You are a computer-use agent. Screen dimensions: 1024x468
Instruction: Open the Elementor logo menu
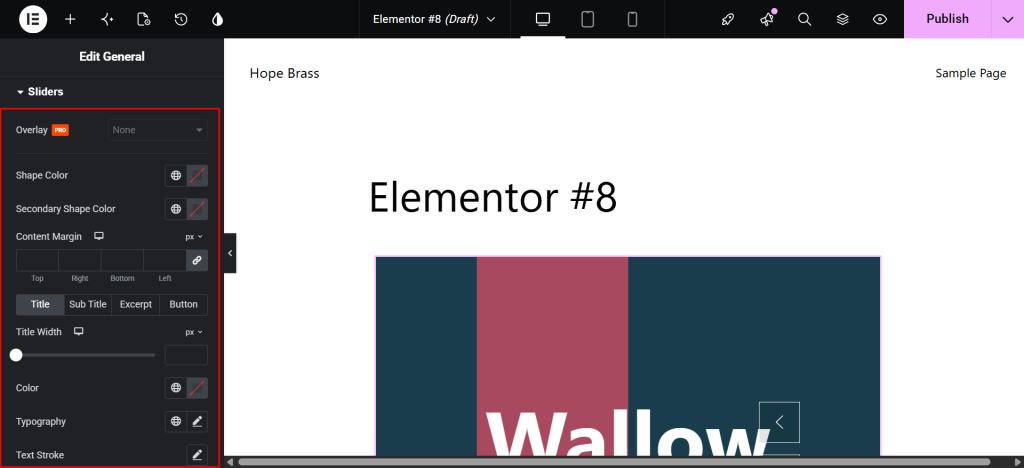click(x=32, y=19)
